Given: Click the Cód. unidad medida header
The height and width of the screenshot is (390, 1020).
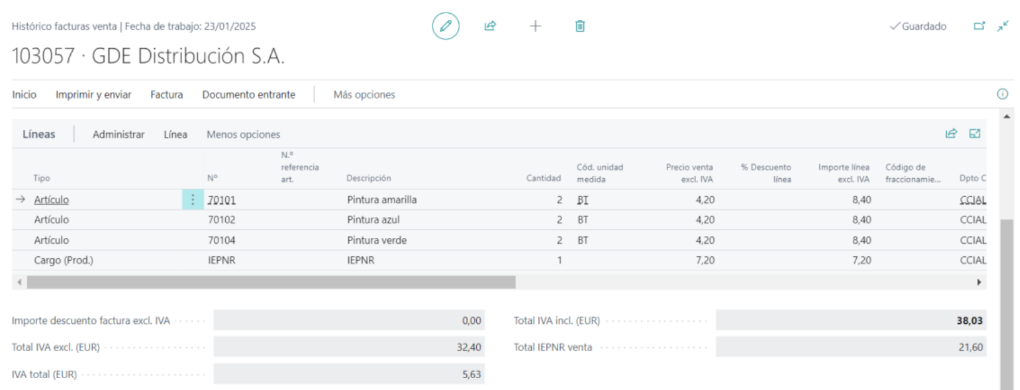Looking at the screenshot, I should [x=600, y=173].
